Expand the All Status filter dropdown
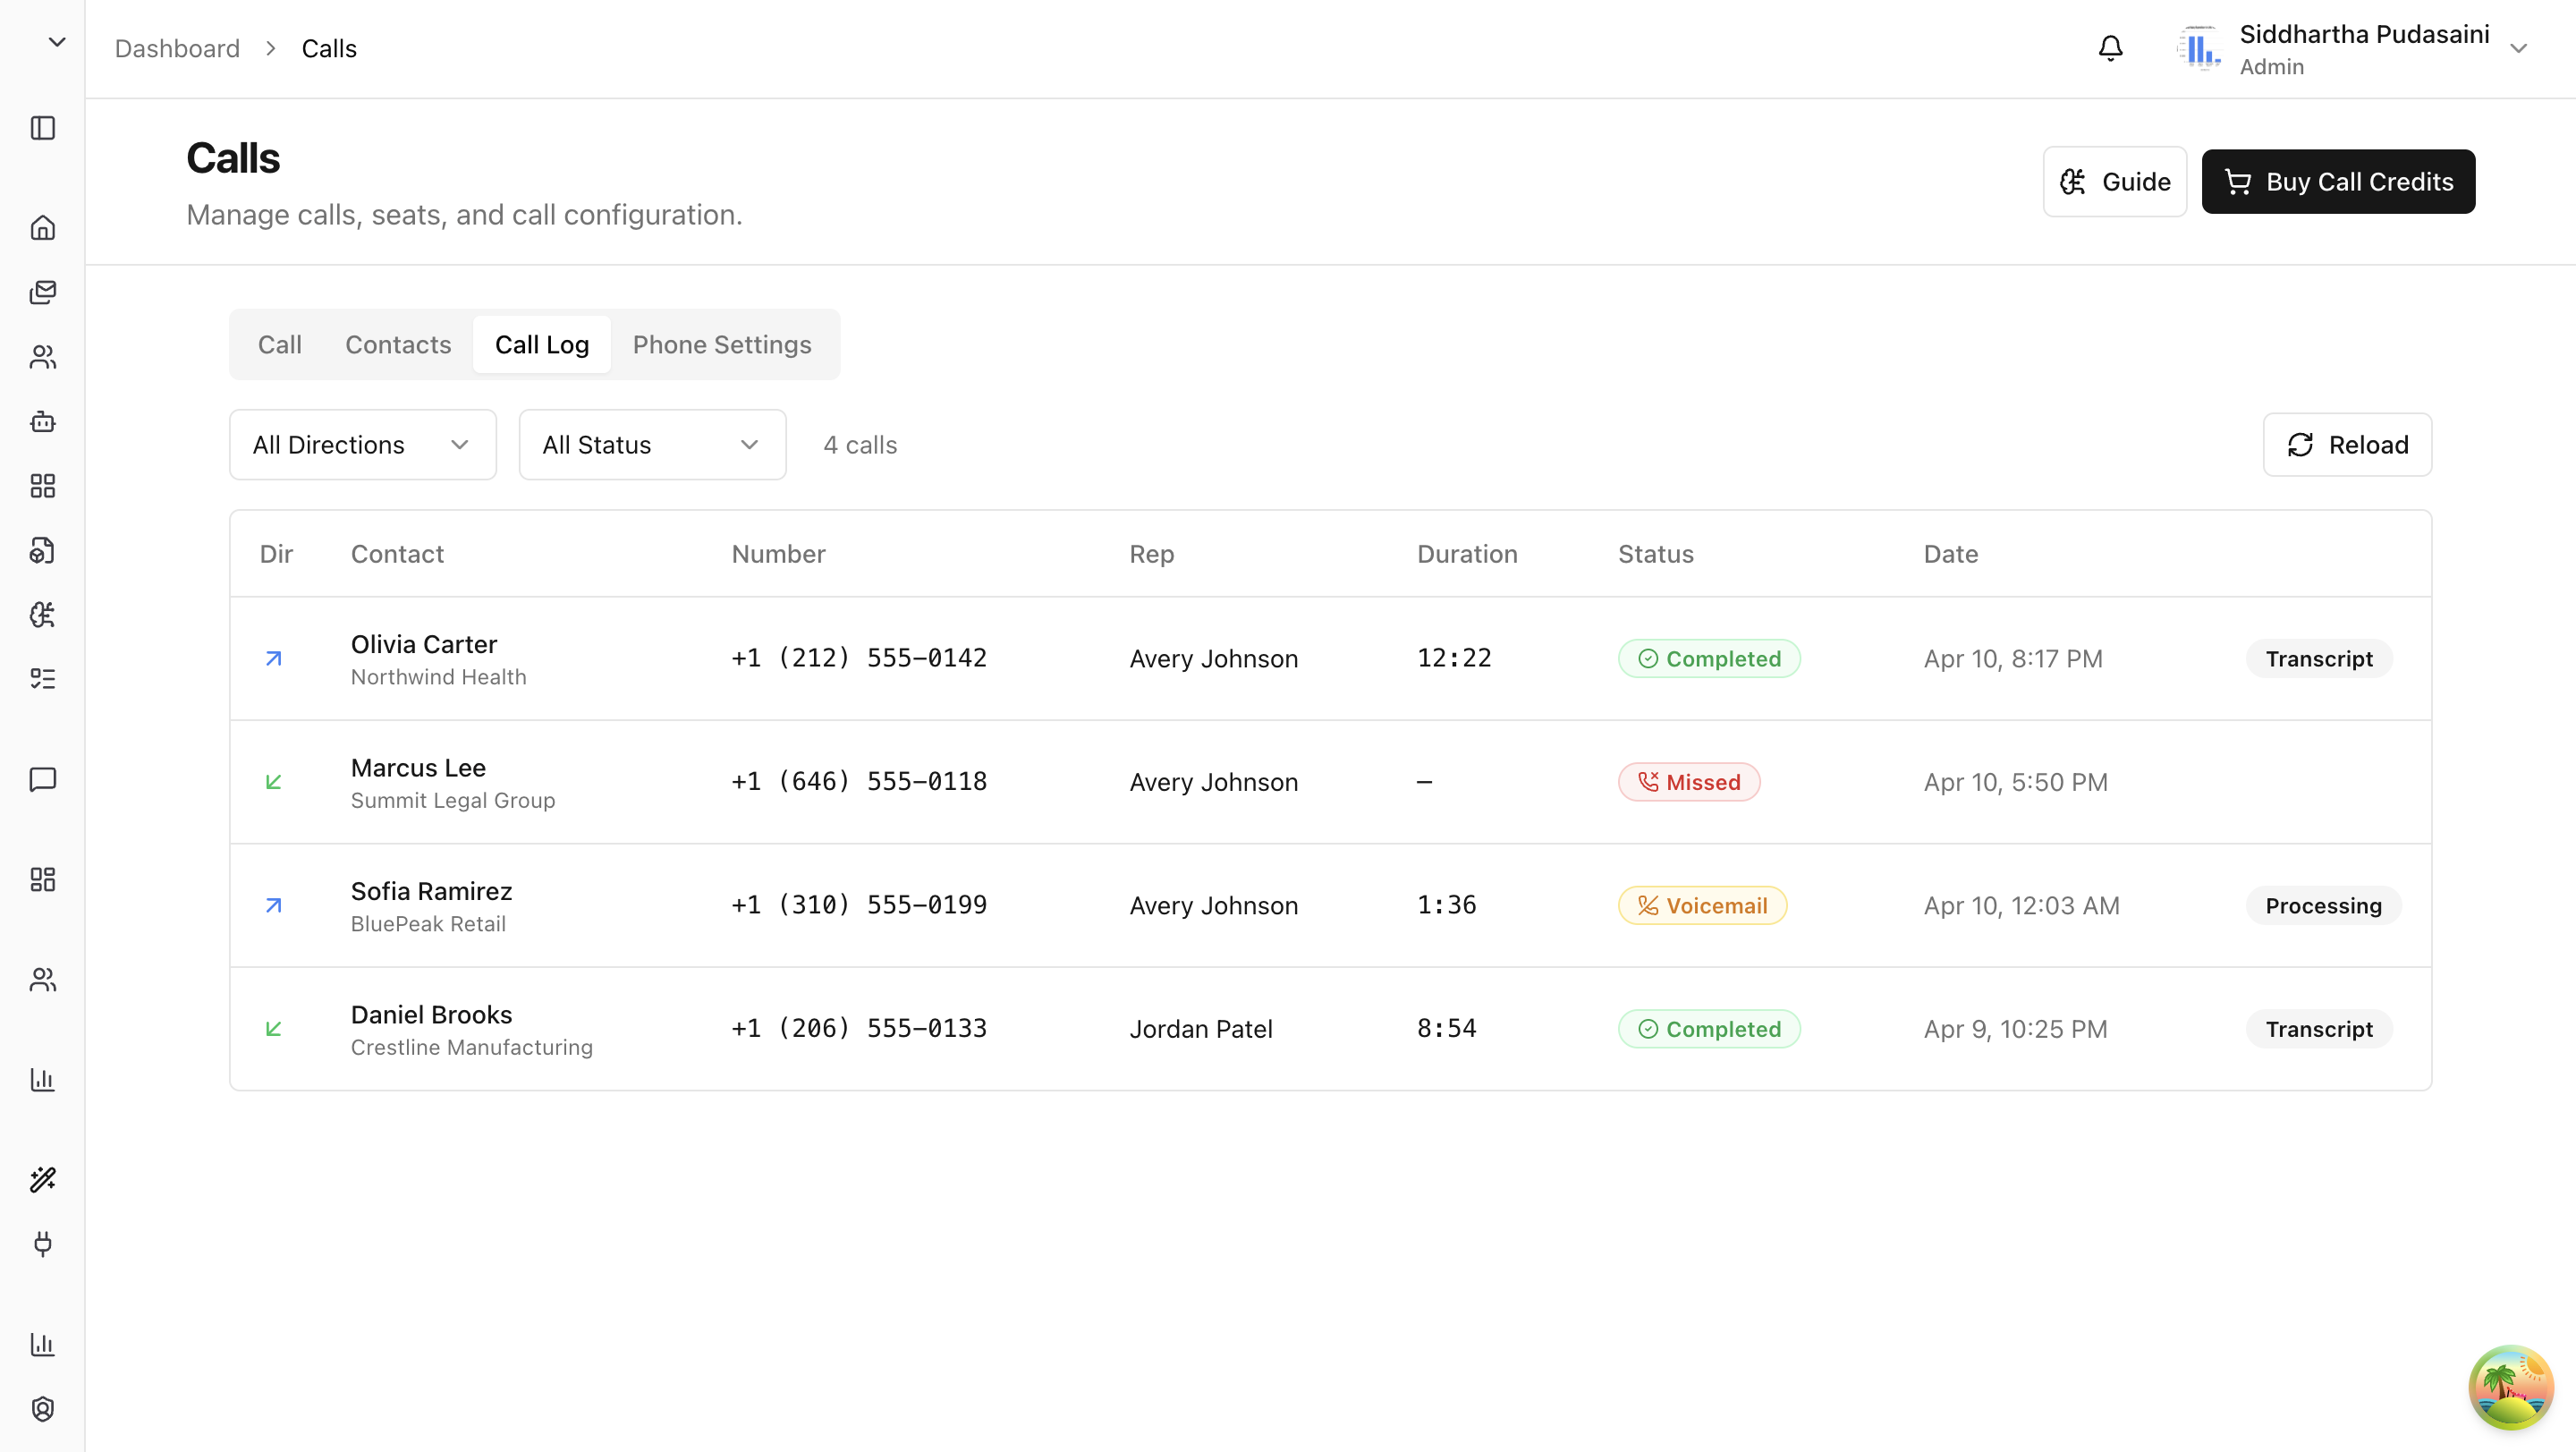The width and height of the screenshot is (2576, 1452). pos(652,445)
